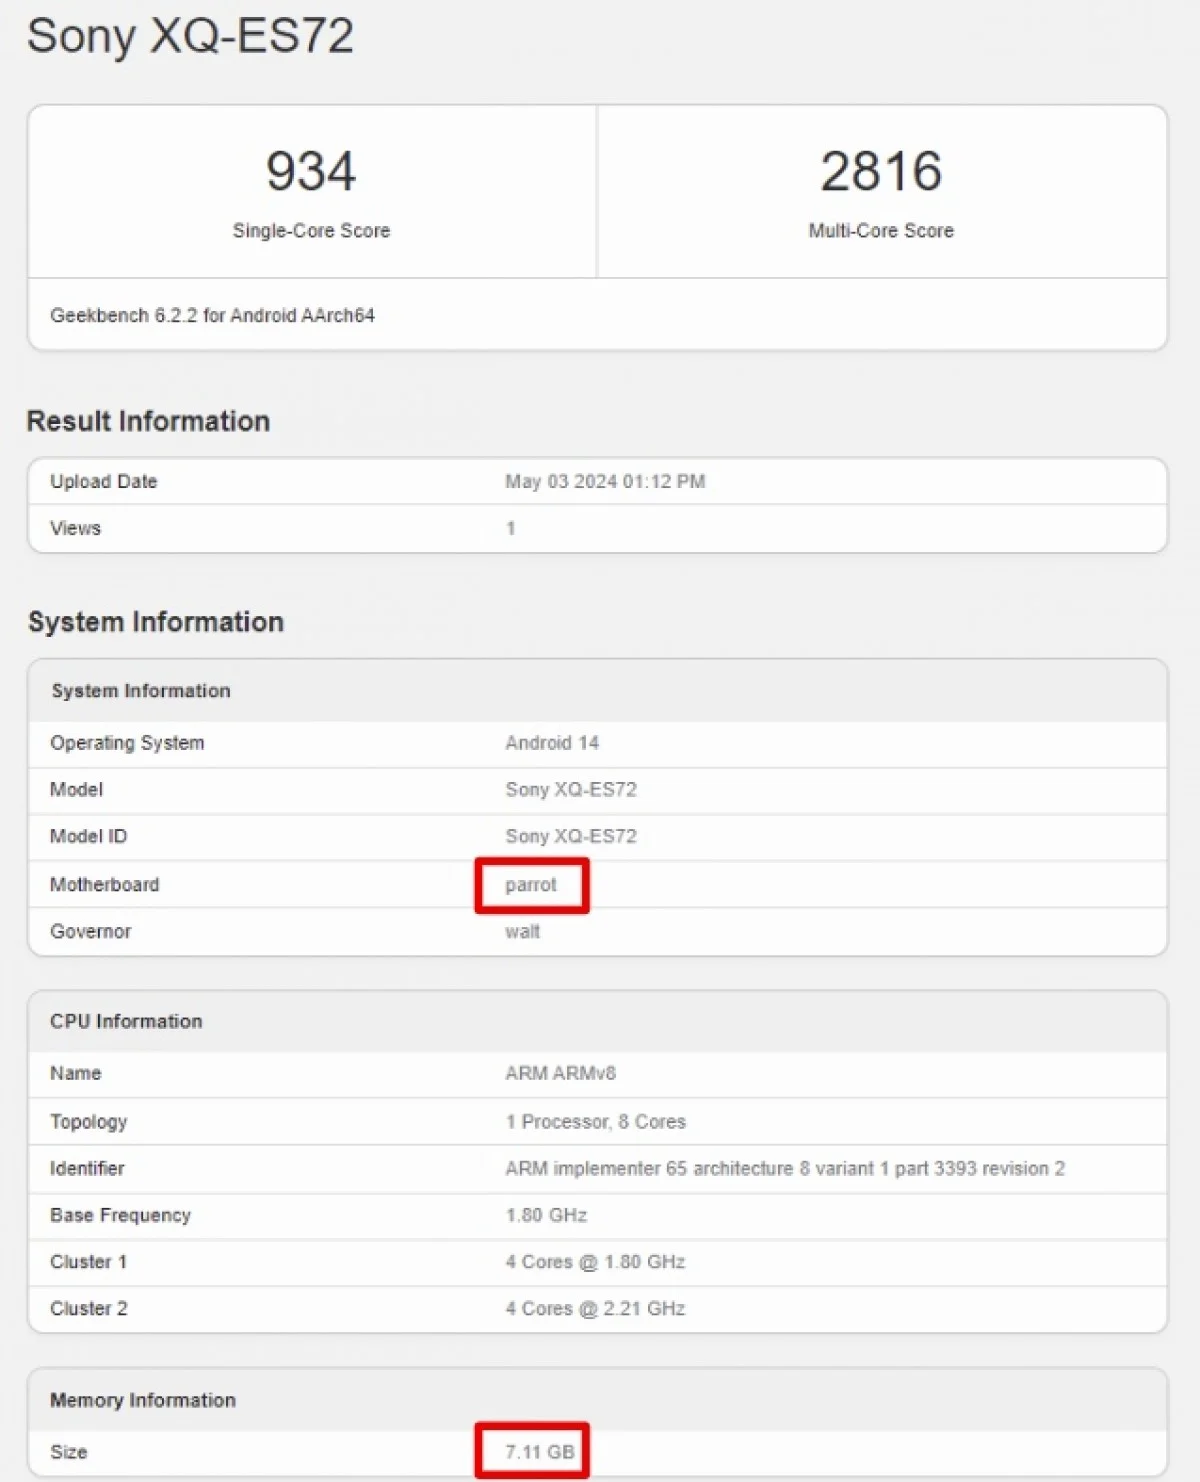Click the Operating System Android 14 entry
This screenshot has height=1482, width=1200.
[549, 743]
